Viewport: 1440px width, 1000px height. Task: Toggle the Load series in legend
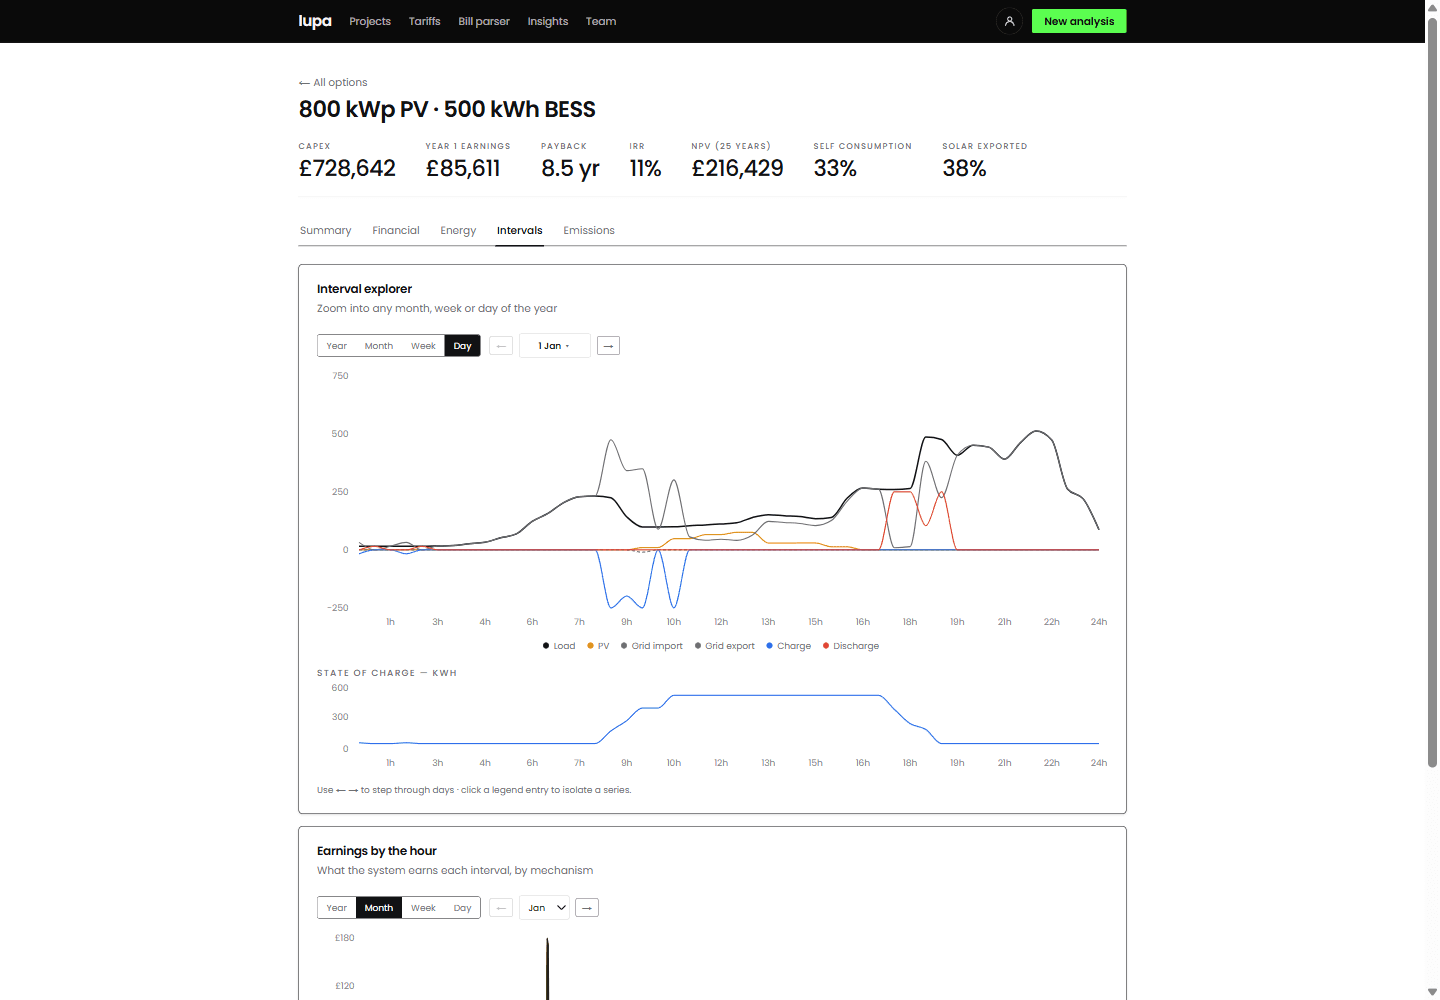click(x=559, y=646)
